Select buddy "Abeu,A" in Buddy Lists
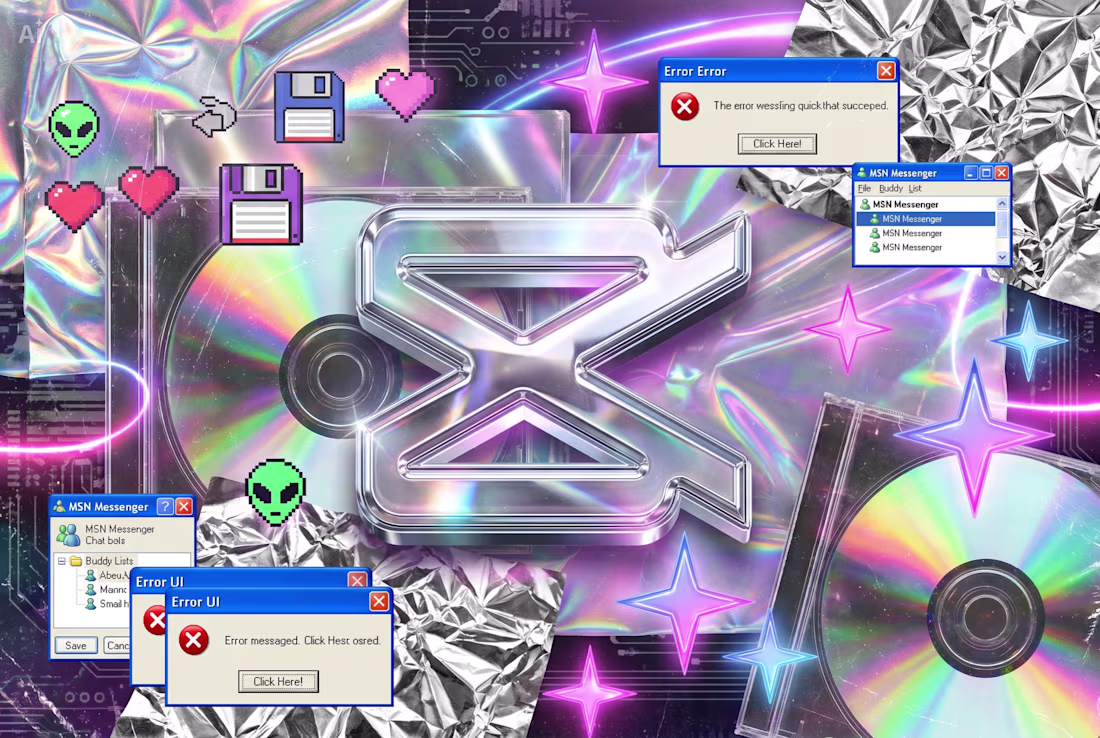 [x=114, y=575]
